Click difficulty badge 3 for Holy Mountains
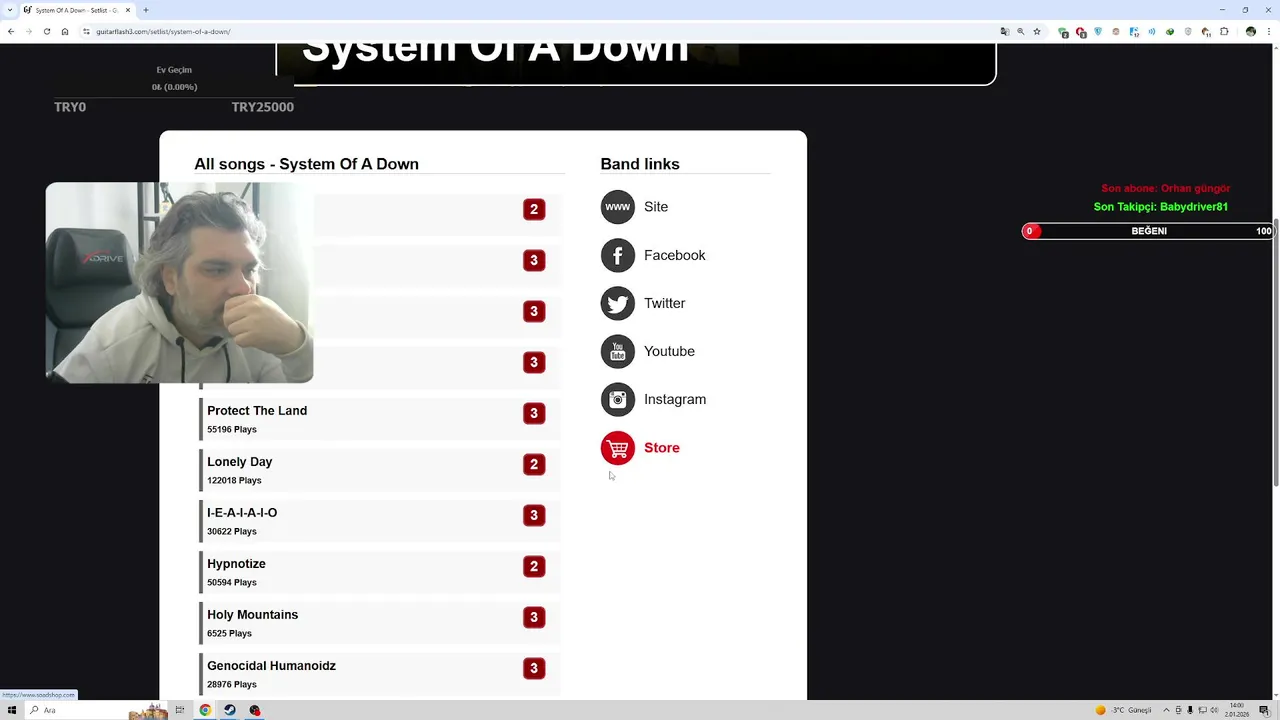1280x720 pixels. pyautogui.click(x=534, y=617)
